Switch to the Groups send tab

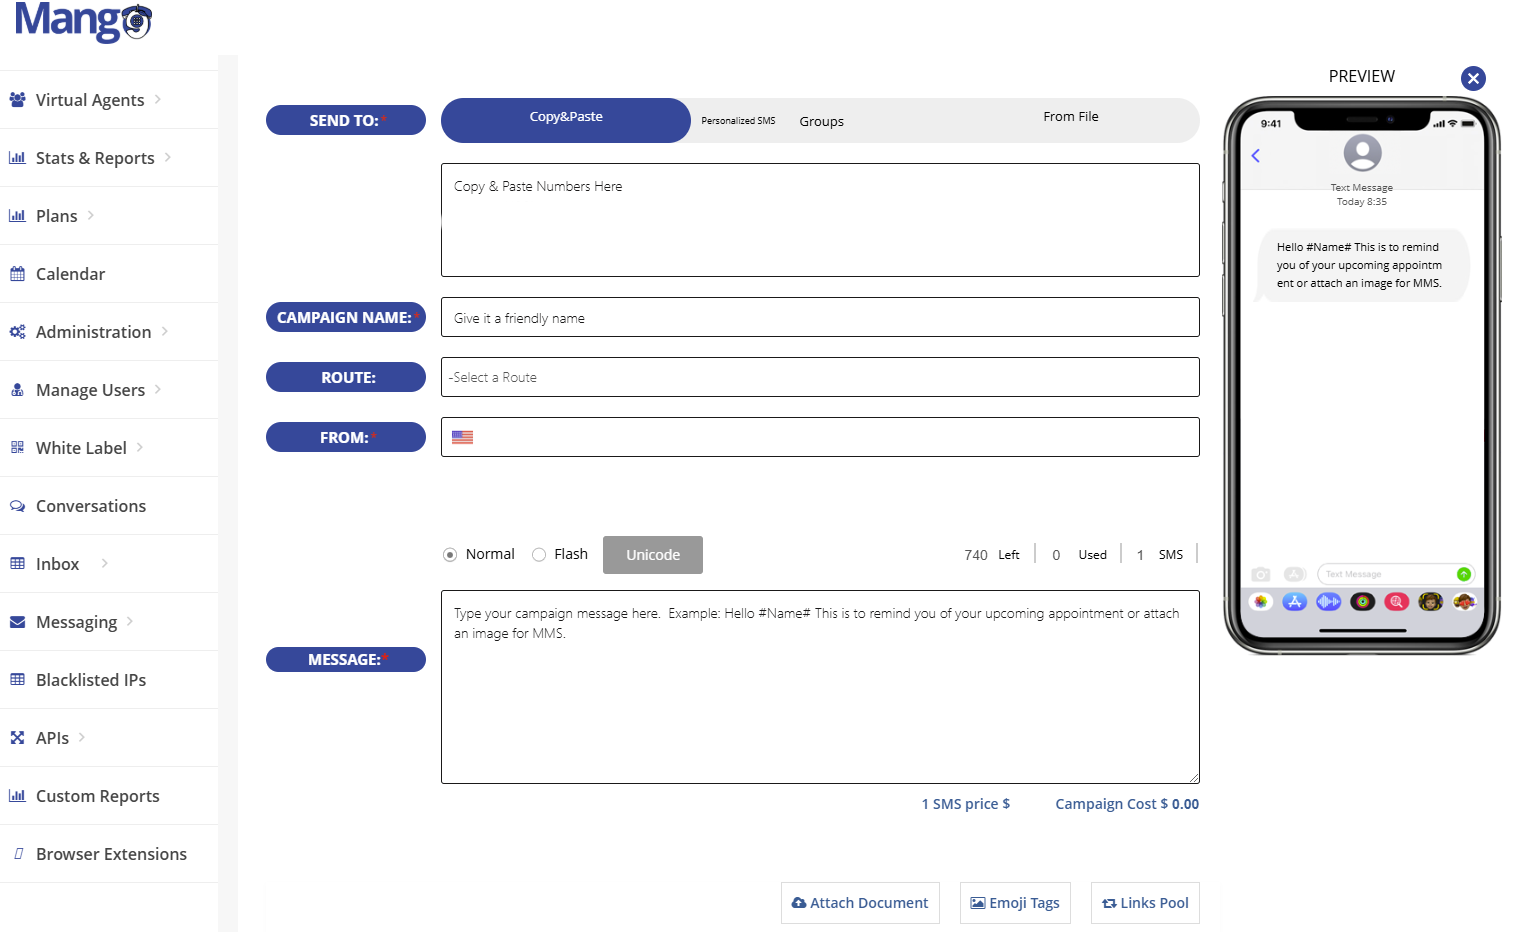(x=821, y=120)
